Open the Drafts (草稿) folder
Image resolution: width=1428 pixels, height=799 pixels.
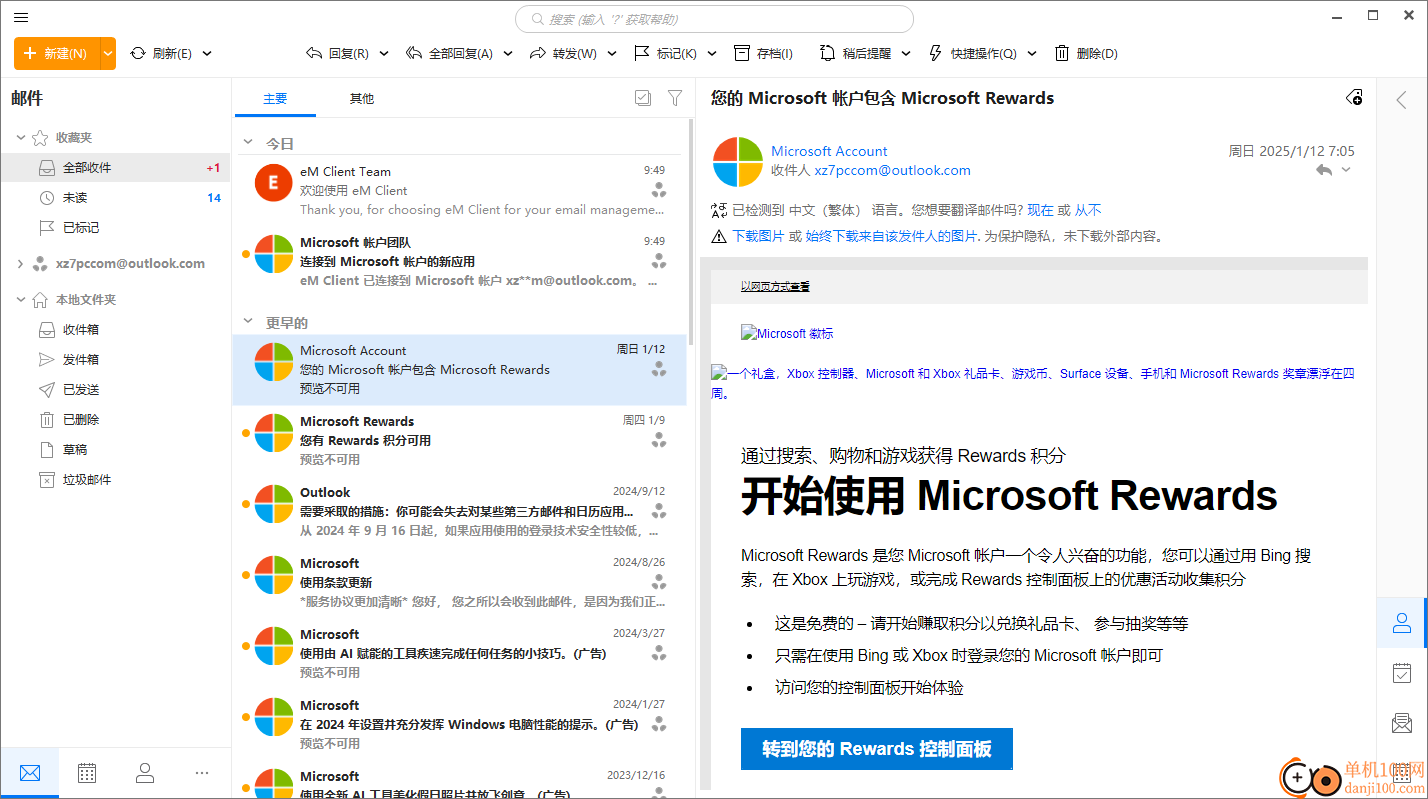[x=115, y=450]
